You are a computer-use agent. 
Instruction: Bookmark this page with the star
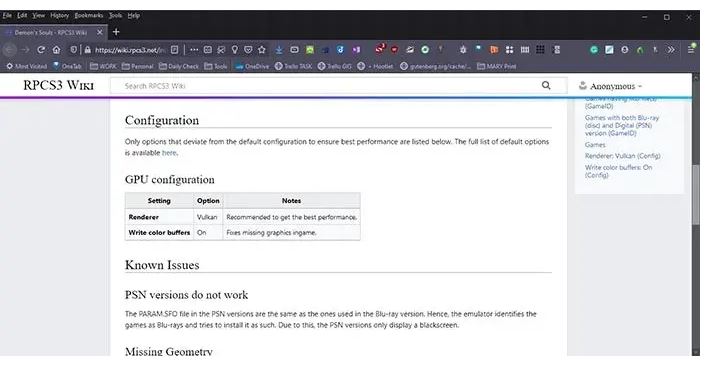tap(262, 50)
